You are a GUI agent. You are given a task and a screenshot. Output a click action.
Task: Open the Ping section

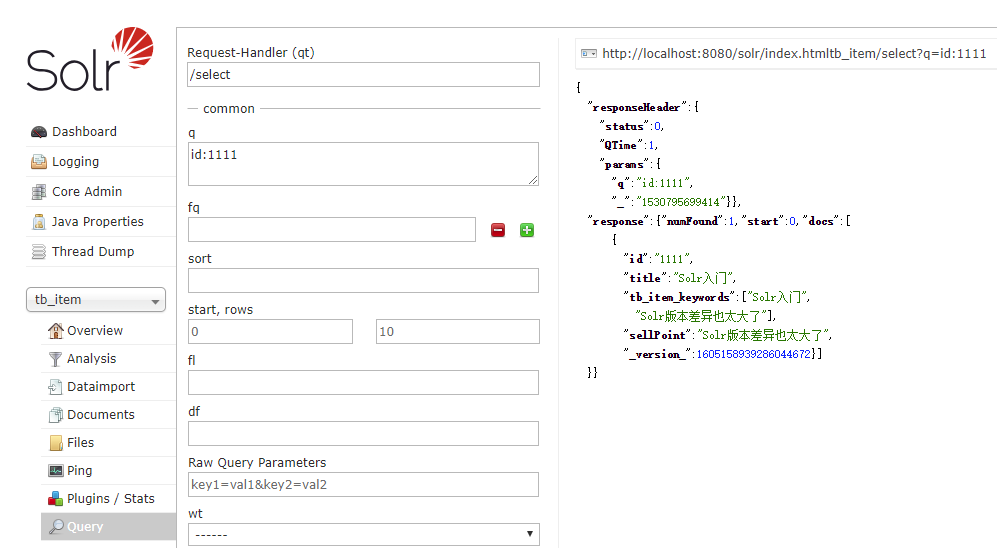click(x=79, y=470)
